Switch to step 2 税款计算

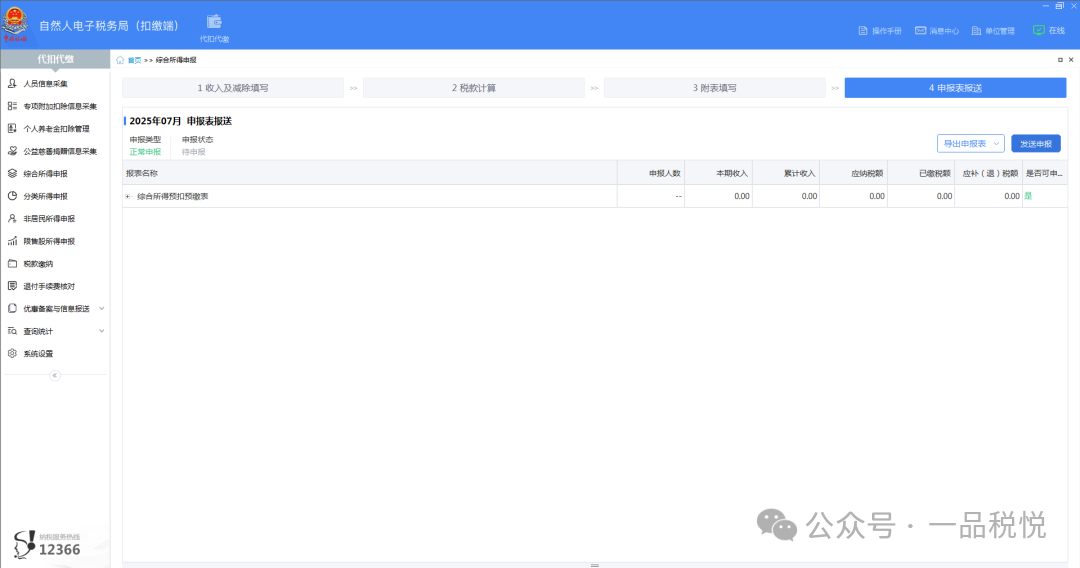(473, 88)
